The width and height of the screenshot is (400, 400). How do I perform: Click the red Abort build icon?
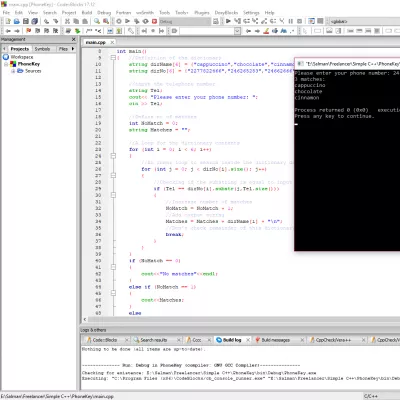154,21
